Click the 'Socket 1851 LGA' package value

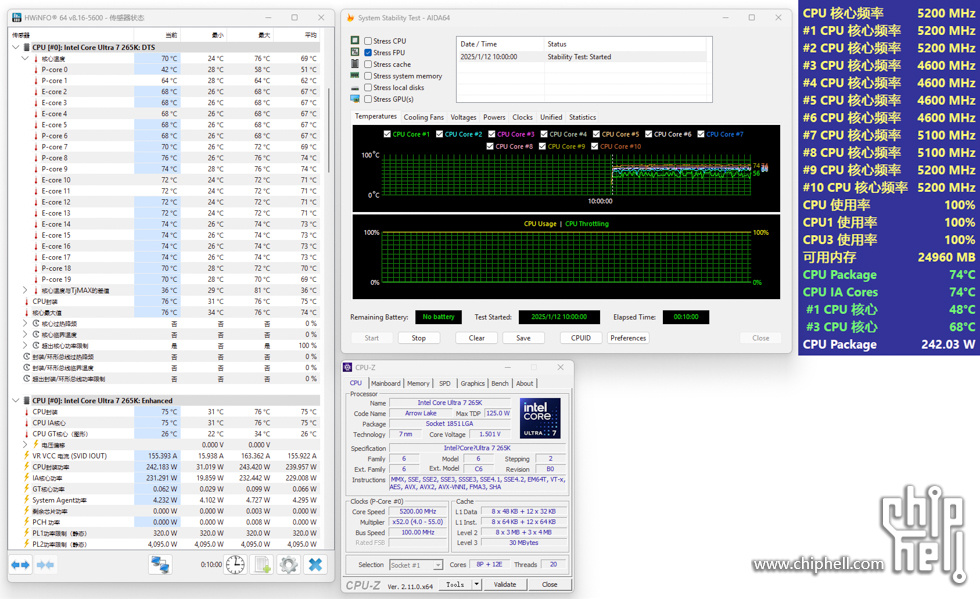[x=449, y=423]
